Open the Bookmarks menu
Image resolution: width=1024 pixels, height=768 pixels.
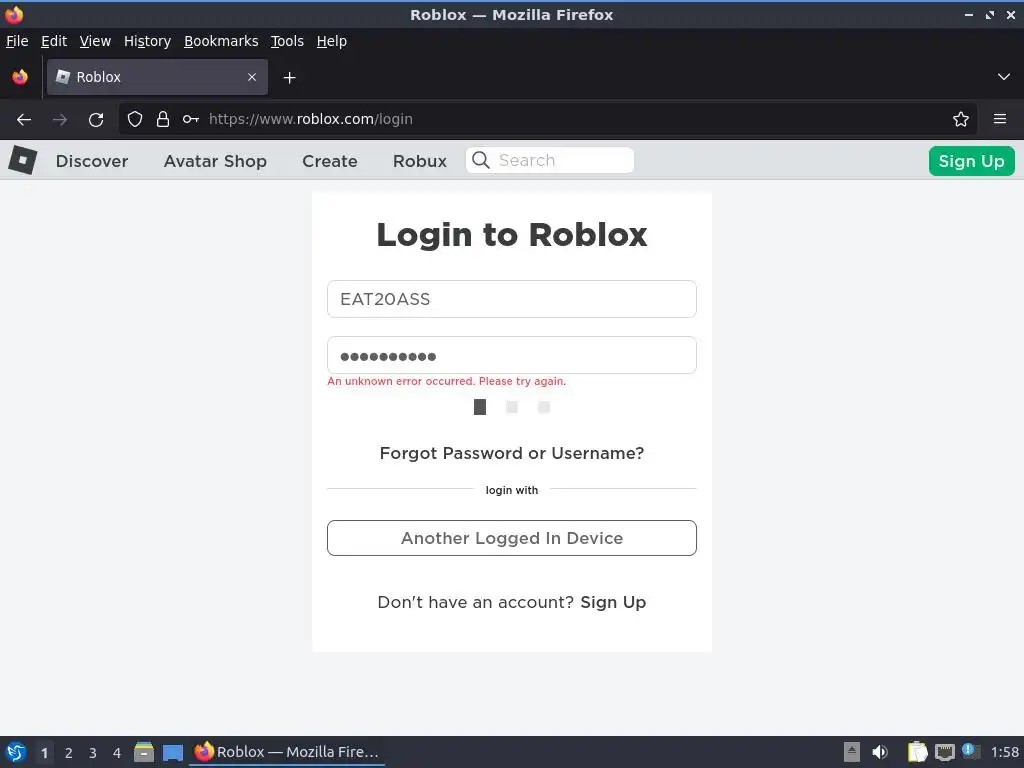(x=221, y=41)
